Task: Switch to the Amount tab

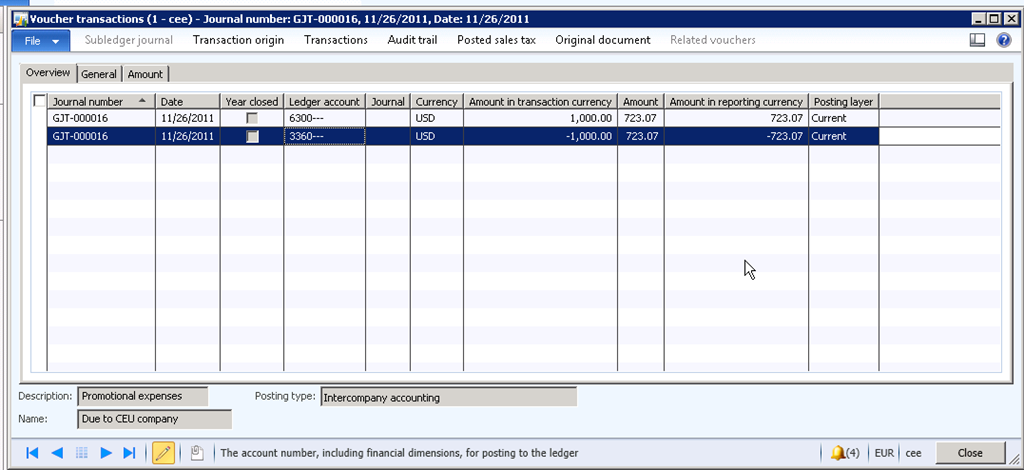Action: coord(146,74)
